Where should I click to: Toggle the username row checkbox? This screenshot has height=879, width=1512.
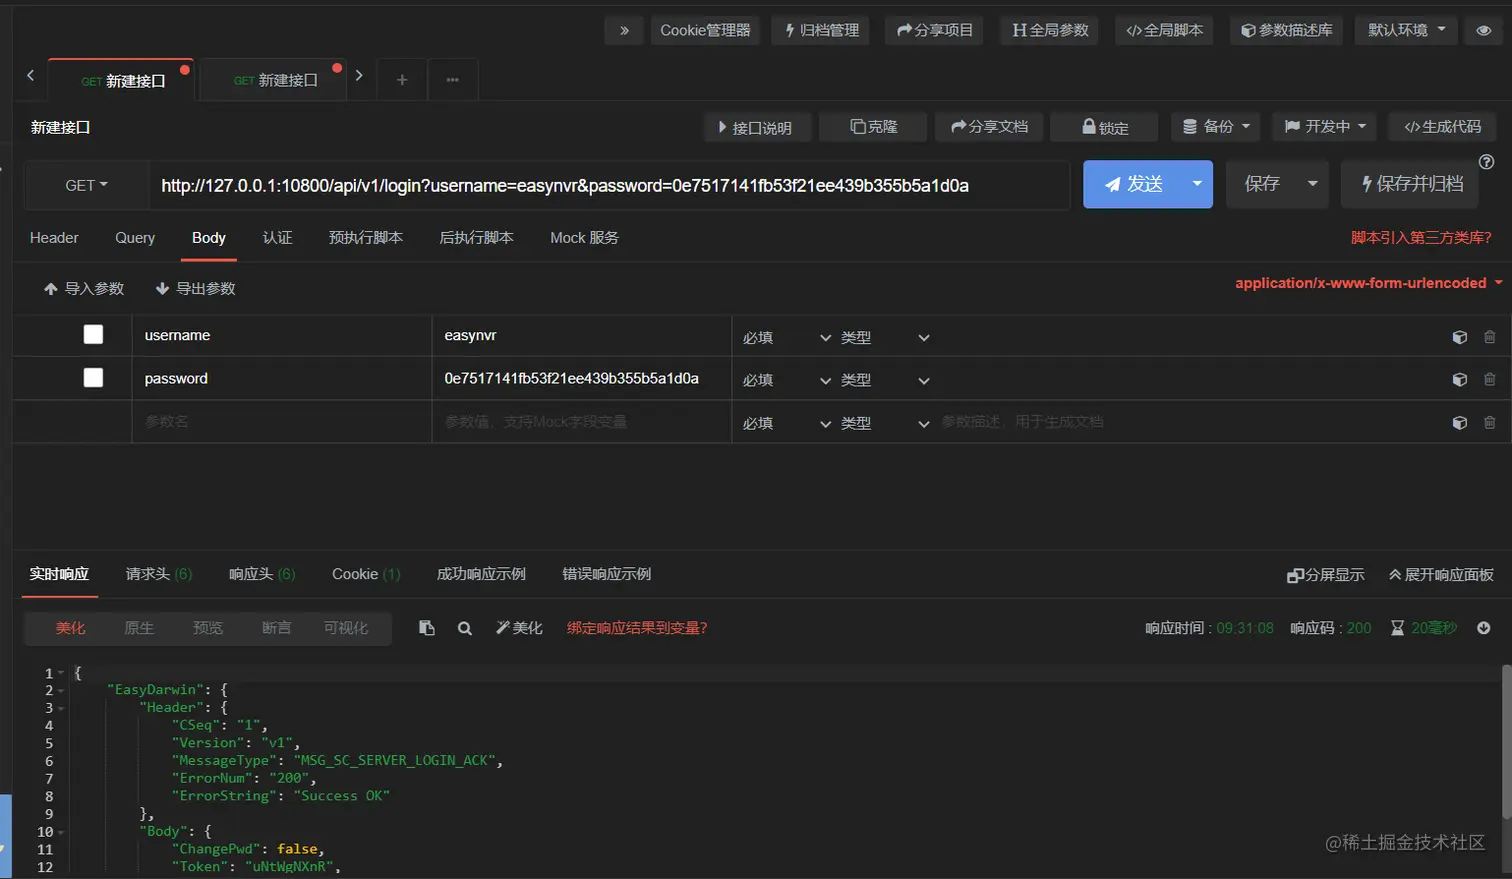(93, 335)
